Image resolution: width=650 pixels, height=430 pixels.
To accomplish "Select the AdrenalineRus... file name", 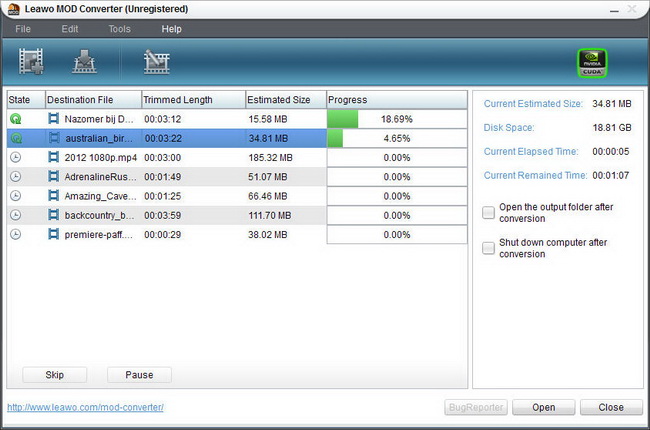I will click(100, 177).
